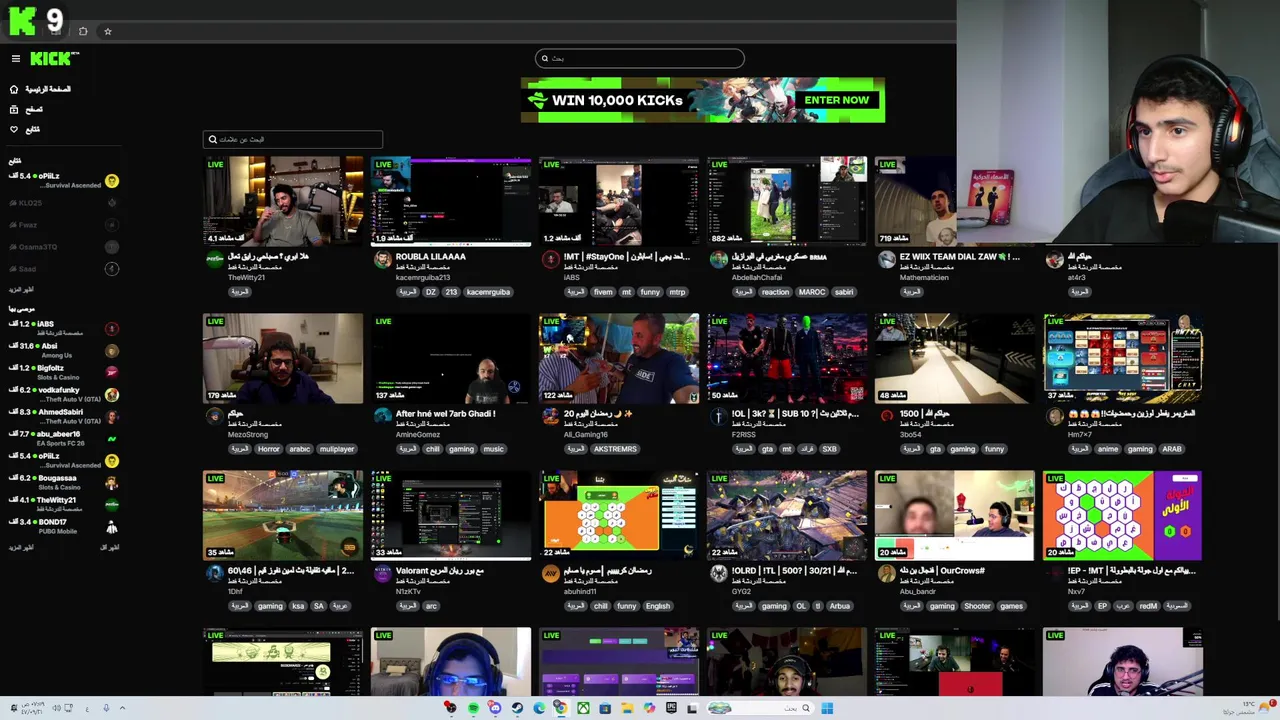Open offline channel KLO25 in sidebar
Viewport: 1280px width, 720px height.
[x=62, y=203]
